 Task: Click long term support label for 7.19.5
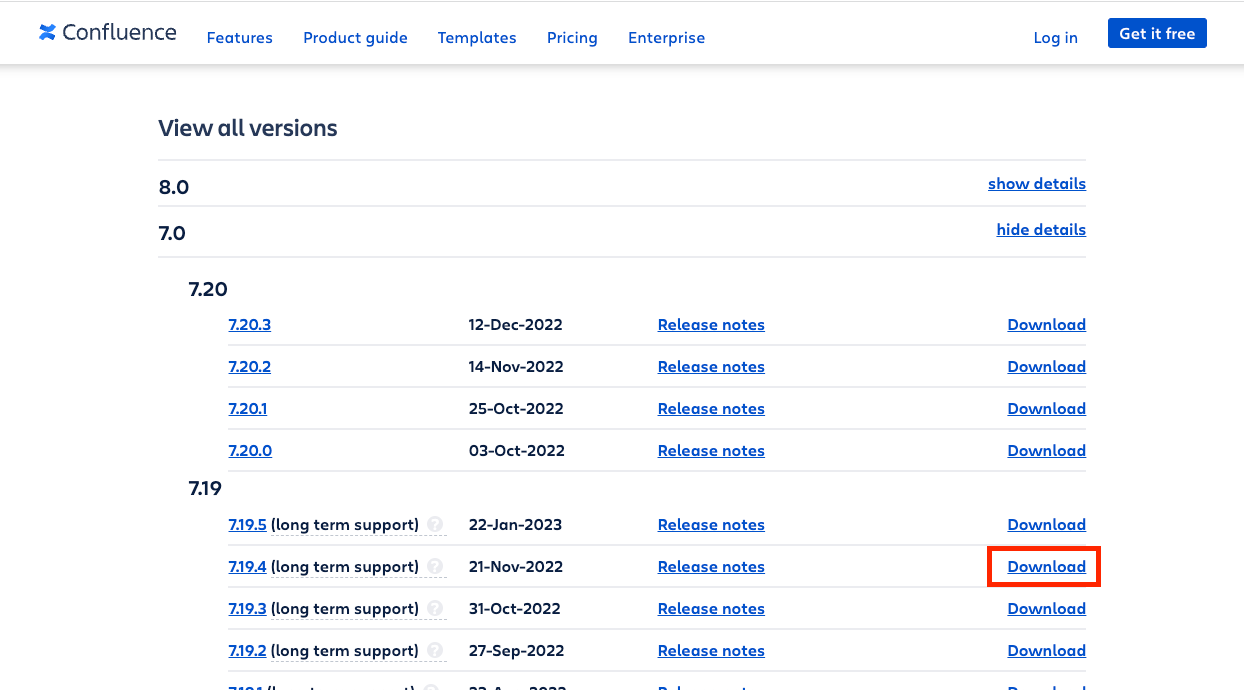(345, 525)
